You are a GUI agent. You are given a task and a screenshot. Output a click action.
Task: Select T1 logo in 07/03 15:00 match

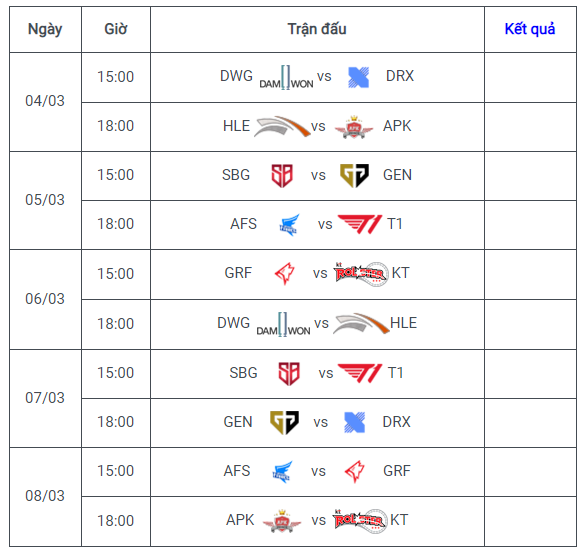360,373
